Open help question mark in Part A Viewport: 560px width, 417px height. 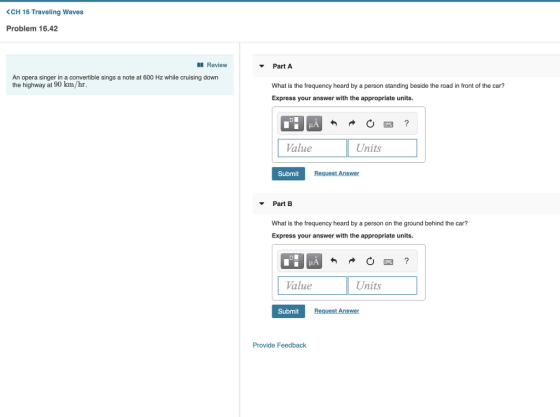click(x=406, y=124)
